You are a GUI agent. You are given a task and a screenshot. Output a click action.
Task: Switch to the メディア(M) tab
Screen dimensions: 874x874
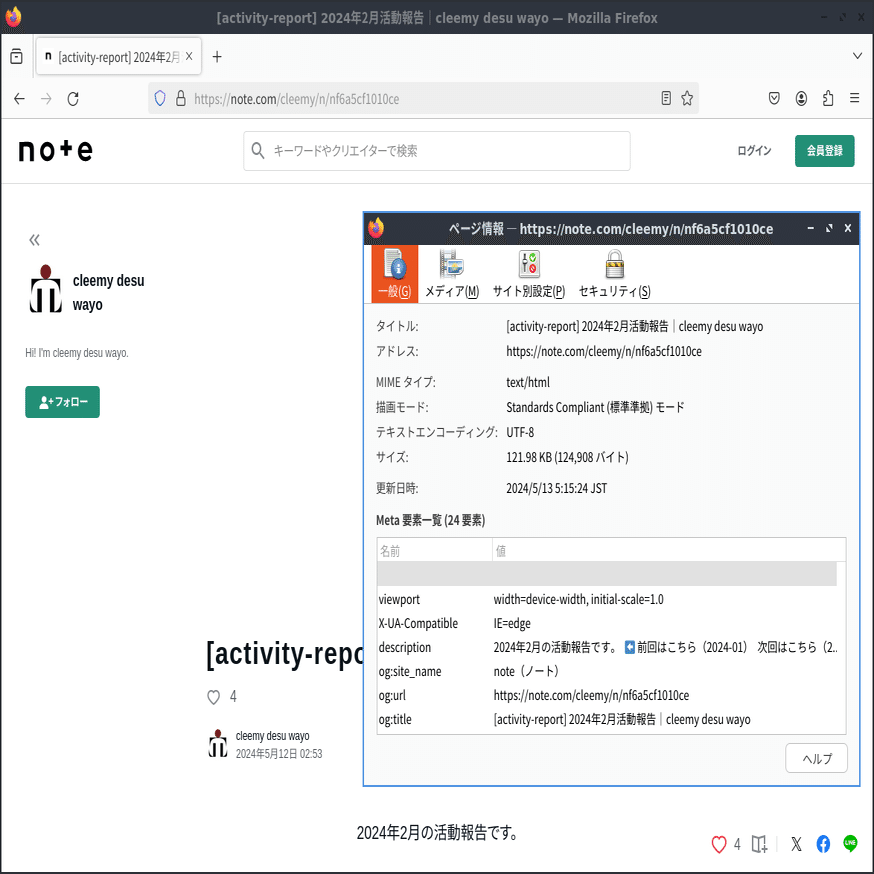coord(451,274)
